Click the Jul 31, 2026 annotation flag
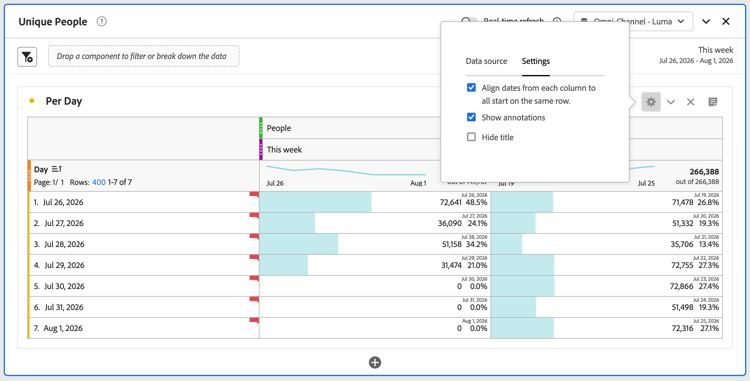 (x=254, y=300)
